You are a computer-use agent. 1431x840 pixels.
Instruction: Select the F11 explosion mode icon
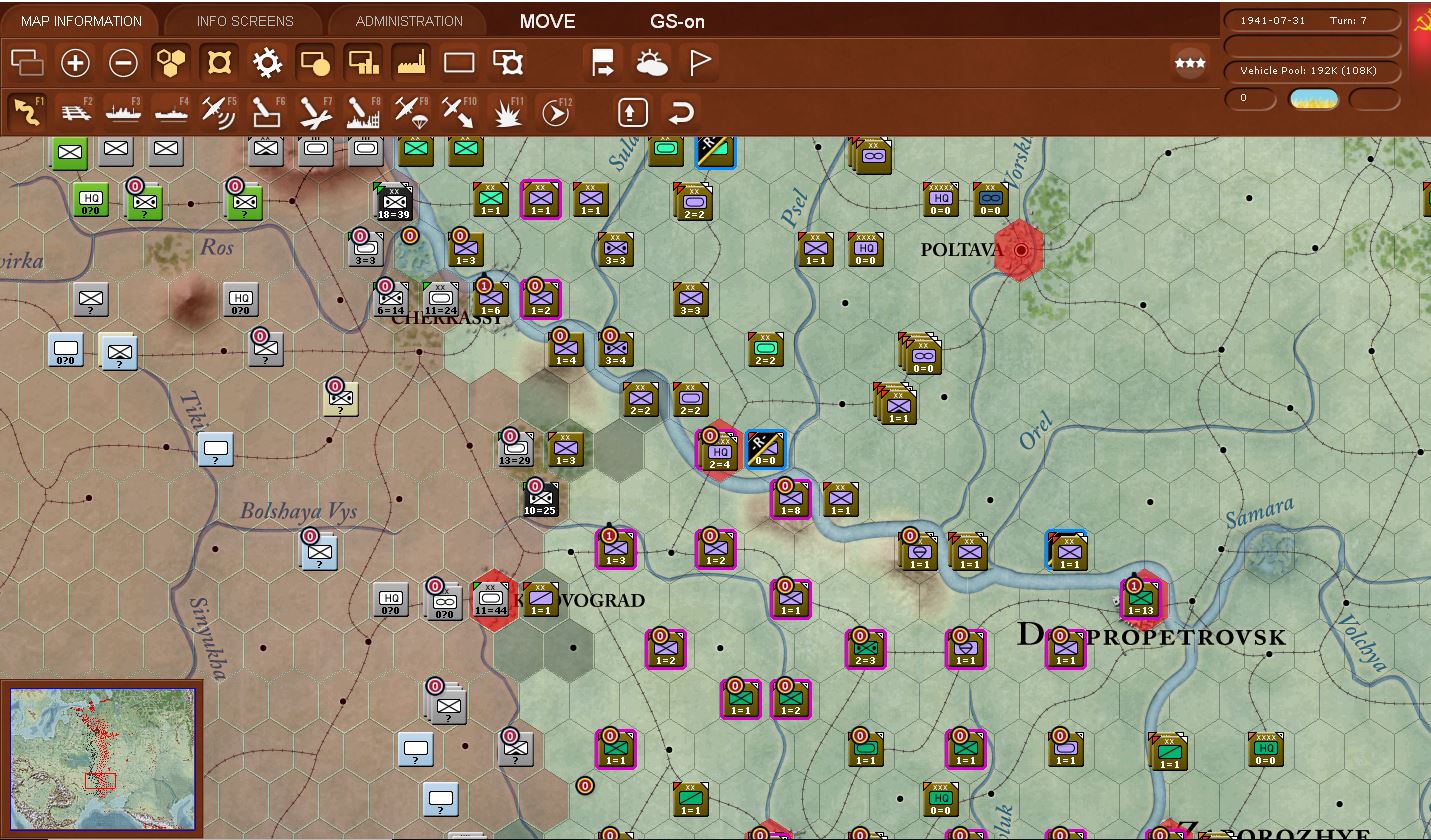(x=508, y=112)
